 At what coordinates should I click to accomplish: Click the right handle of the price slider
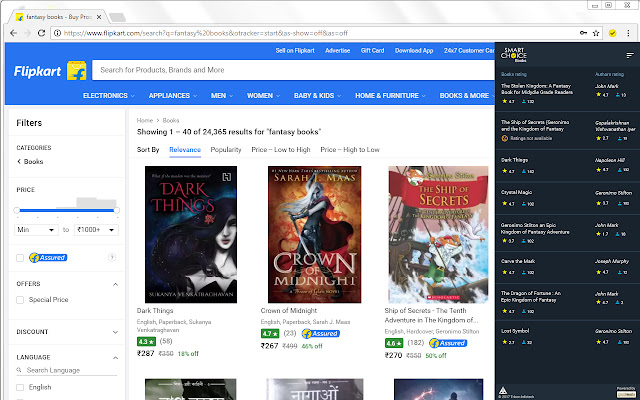click(116, 210)
